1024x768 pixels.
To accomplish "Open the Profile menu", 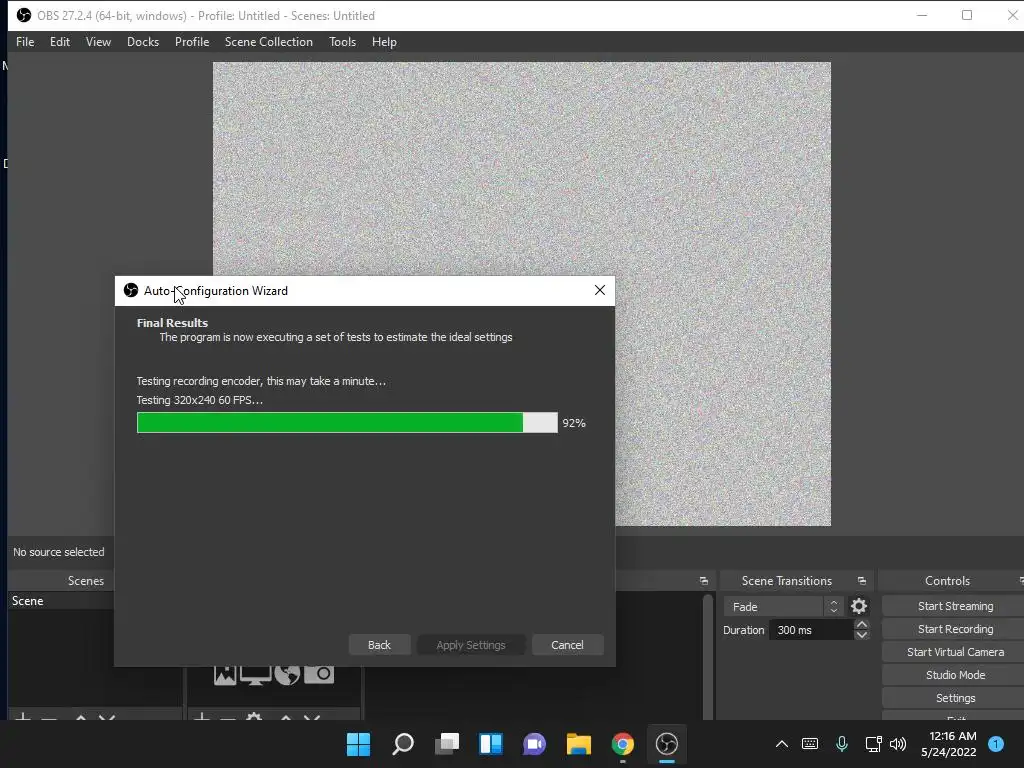I will pyautogui.click(x=192, y=42).
